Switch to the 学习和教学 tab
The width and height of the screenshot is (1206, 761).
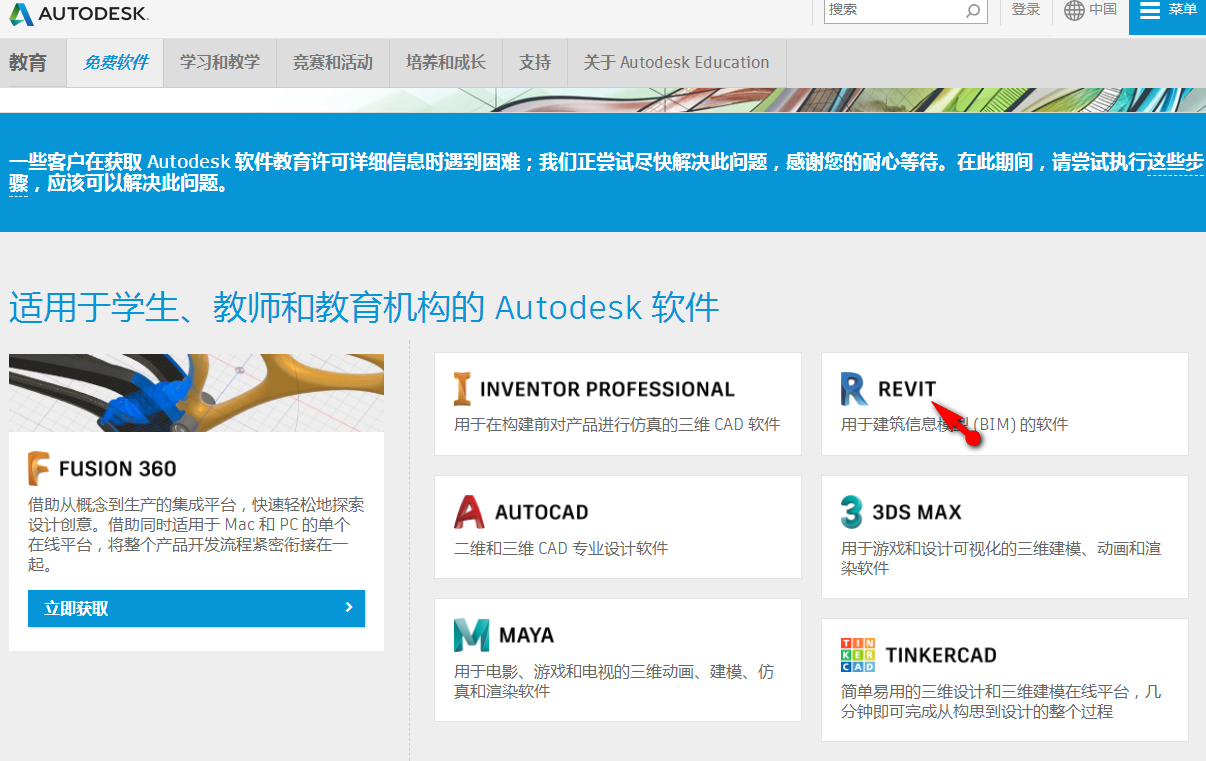[x=220, y=63]
